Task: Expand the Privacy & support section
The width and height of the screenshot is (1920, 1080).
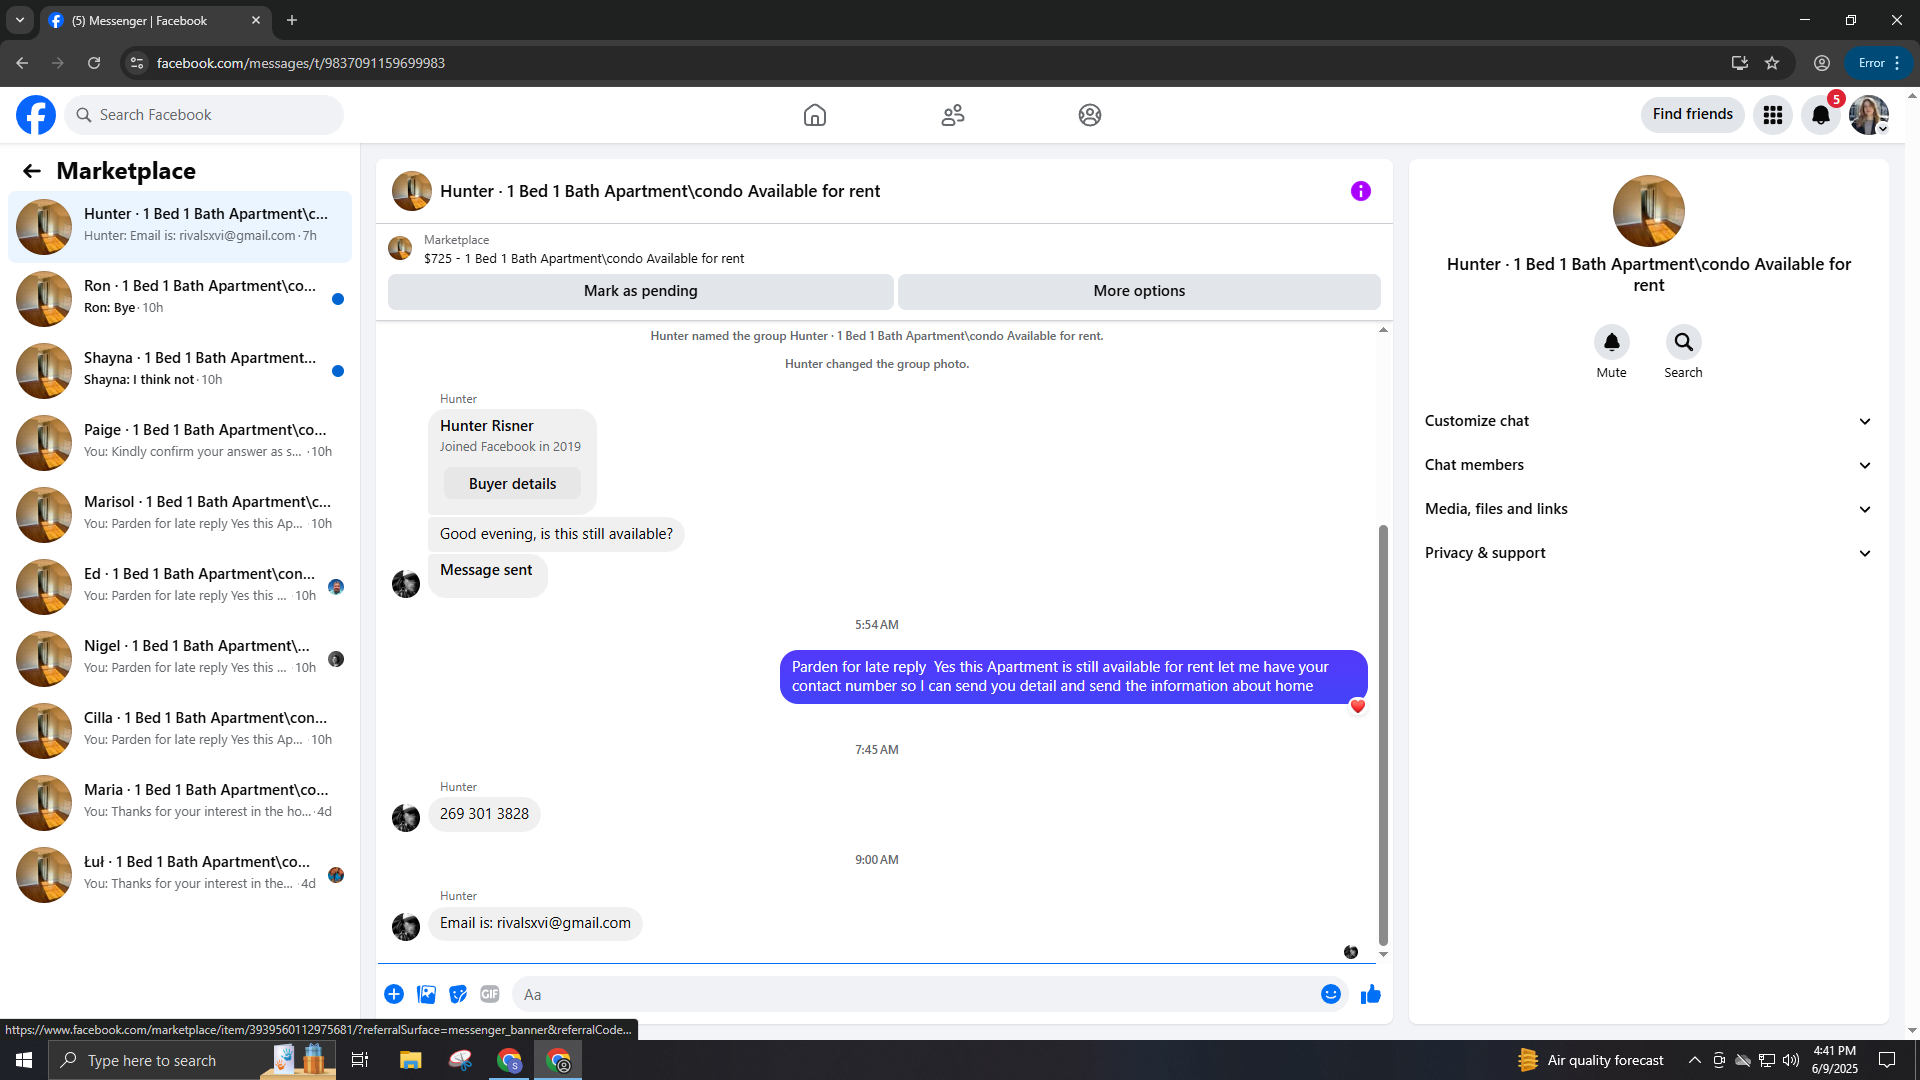Action: pyautogui.click(x=1648, y=553)
